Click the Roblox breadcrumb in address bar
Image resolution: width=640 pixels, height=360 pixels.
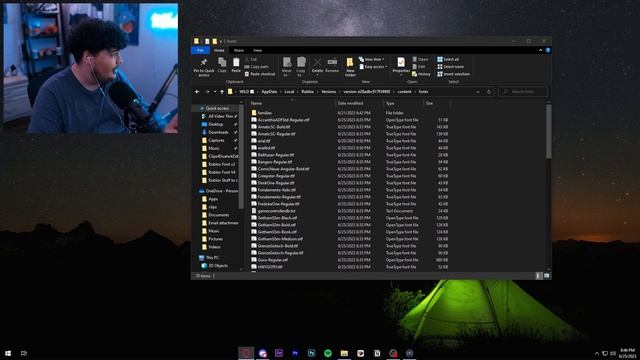(307, 92)
